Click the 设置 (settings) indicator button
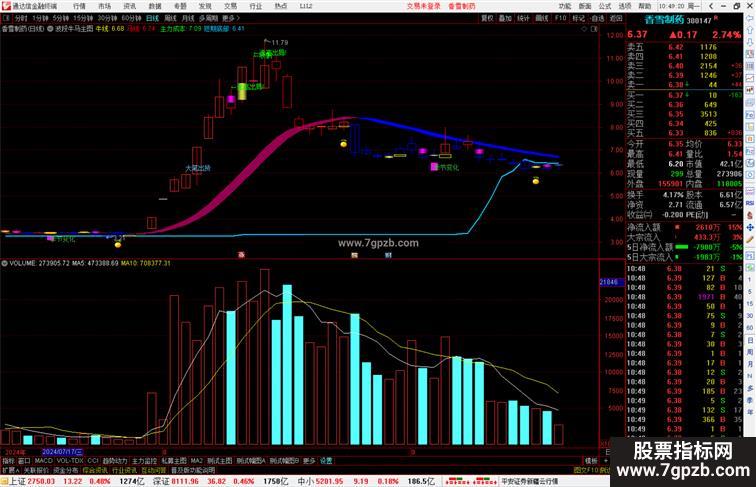The height and width of the screenshot is (487, 756). pos(326,461)
